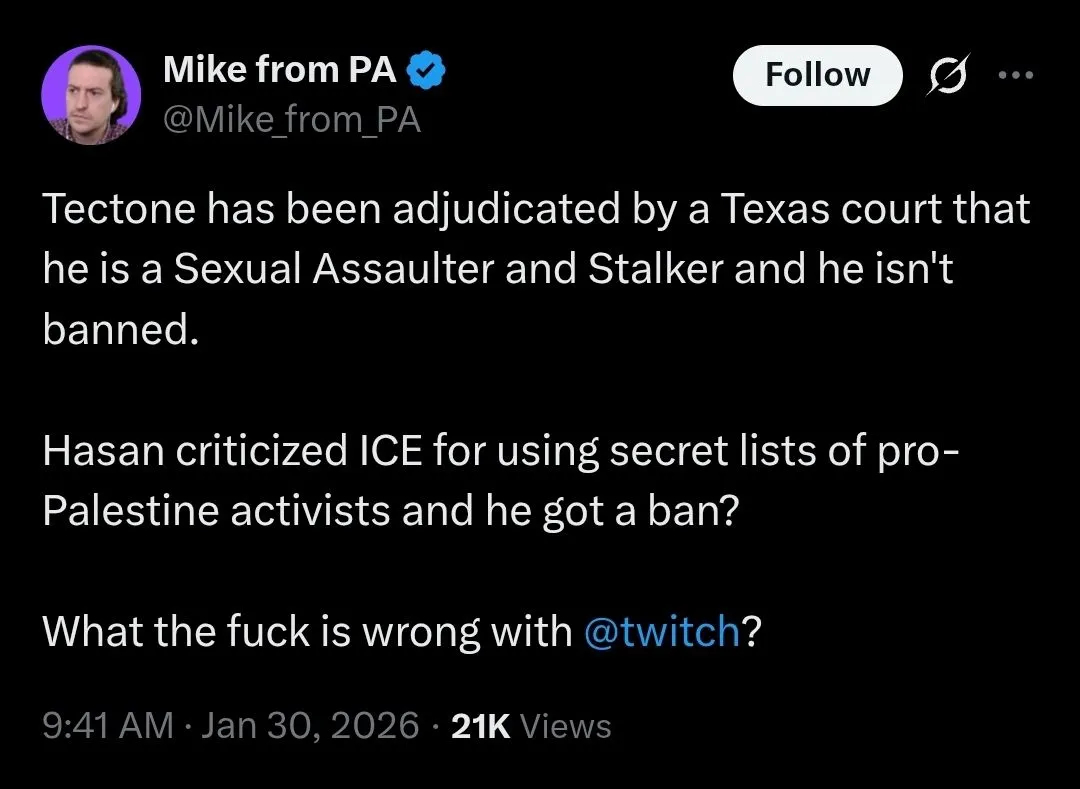
Task: Follow the Mike from PA account
Action: [817, 75]
